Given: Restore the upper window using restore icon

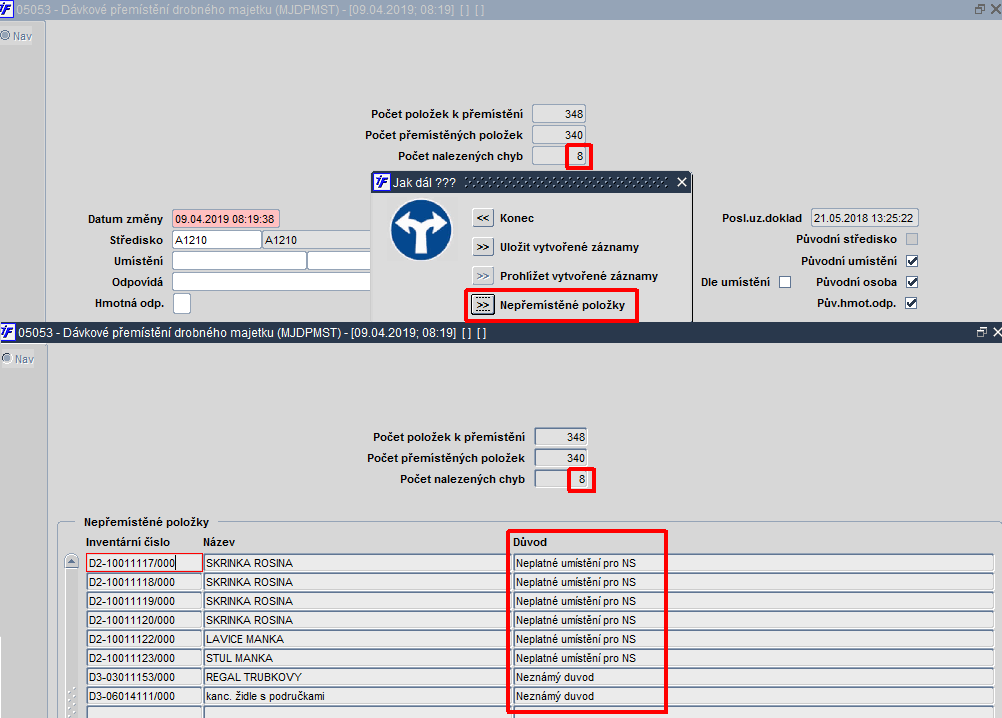Looking at the screenshot, I should coord(980,9).
